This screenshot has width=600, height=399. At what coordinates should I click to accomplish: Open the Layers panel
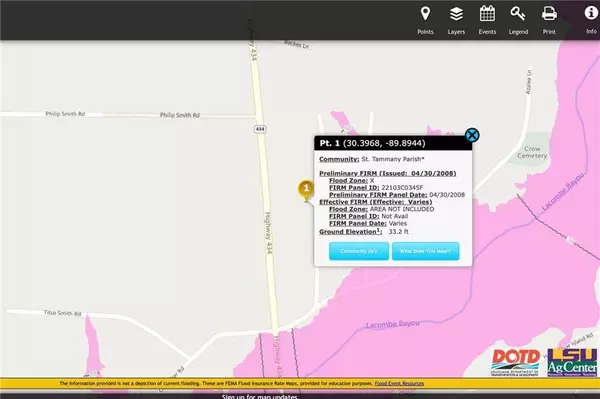(456, 20)
